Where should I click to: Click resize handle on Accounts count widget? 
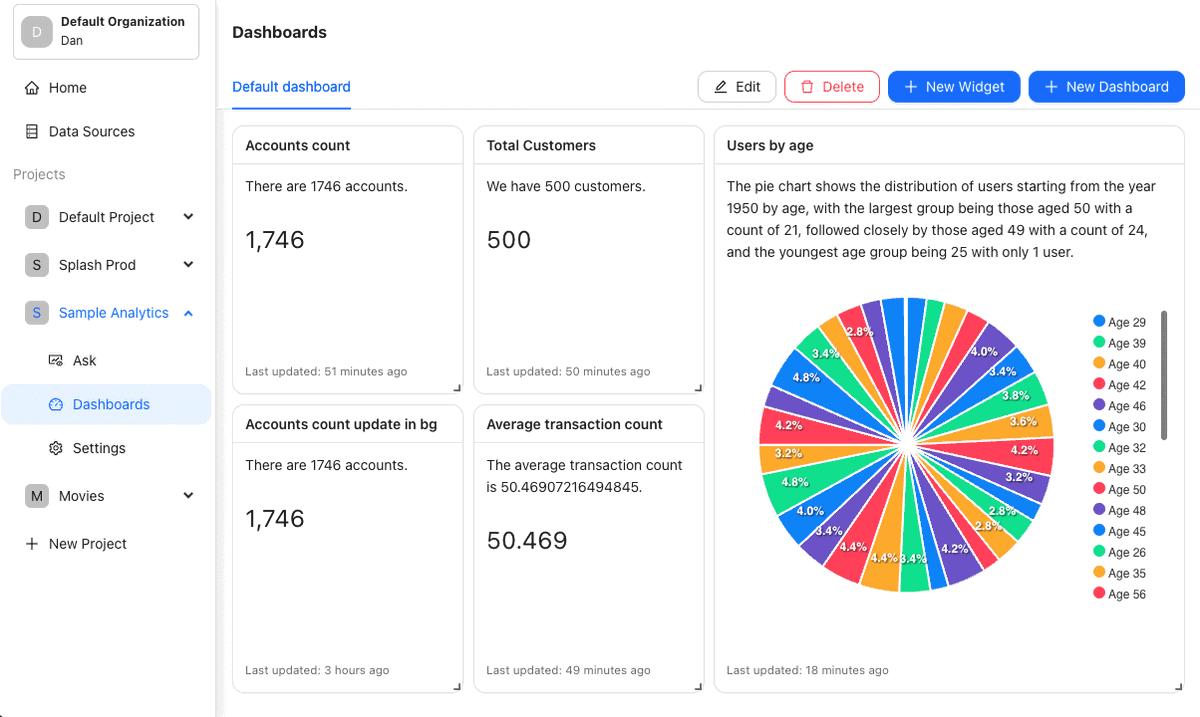(458, 388)
